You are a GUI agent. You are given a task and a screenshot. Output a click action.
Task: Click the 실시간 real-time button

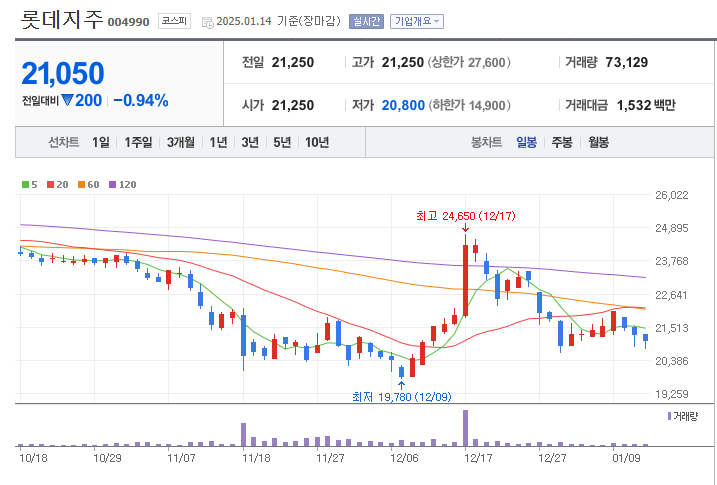[366, 21]
